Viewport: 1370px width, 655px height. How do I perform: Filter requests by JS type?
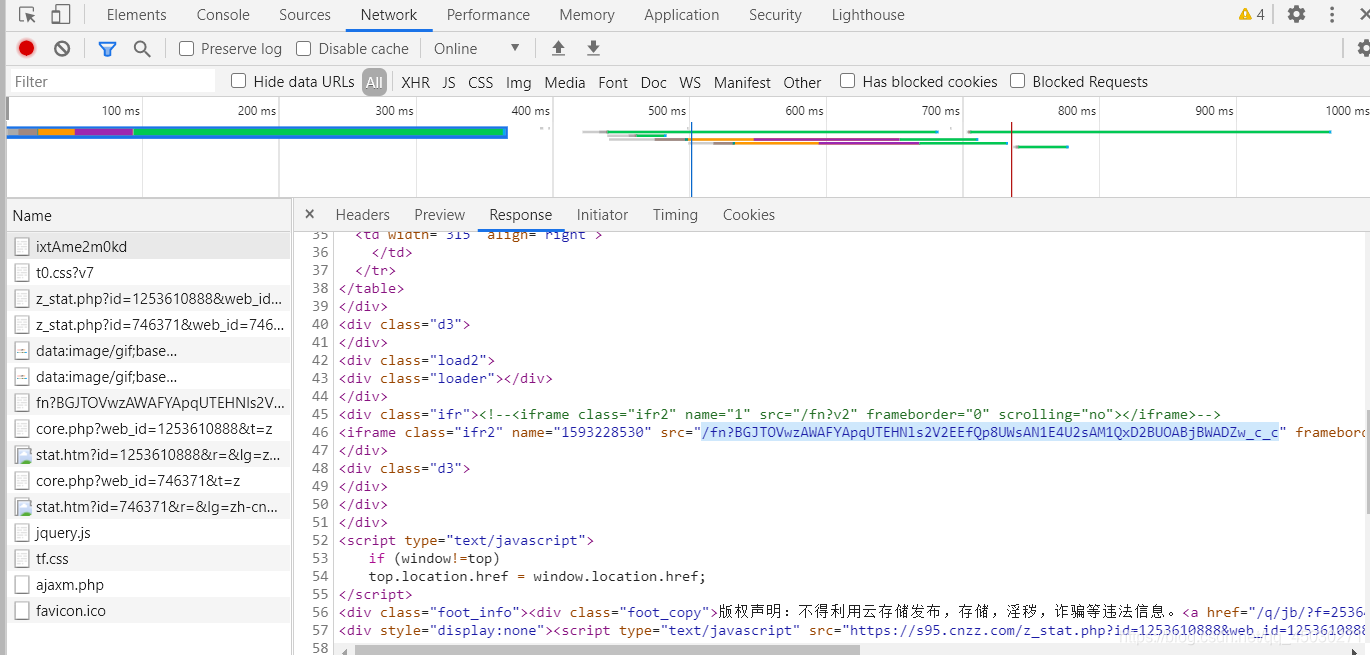449,82
